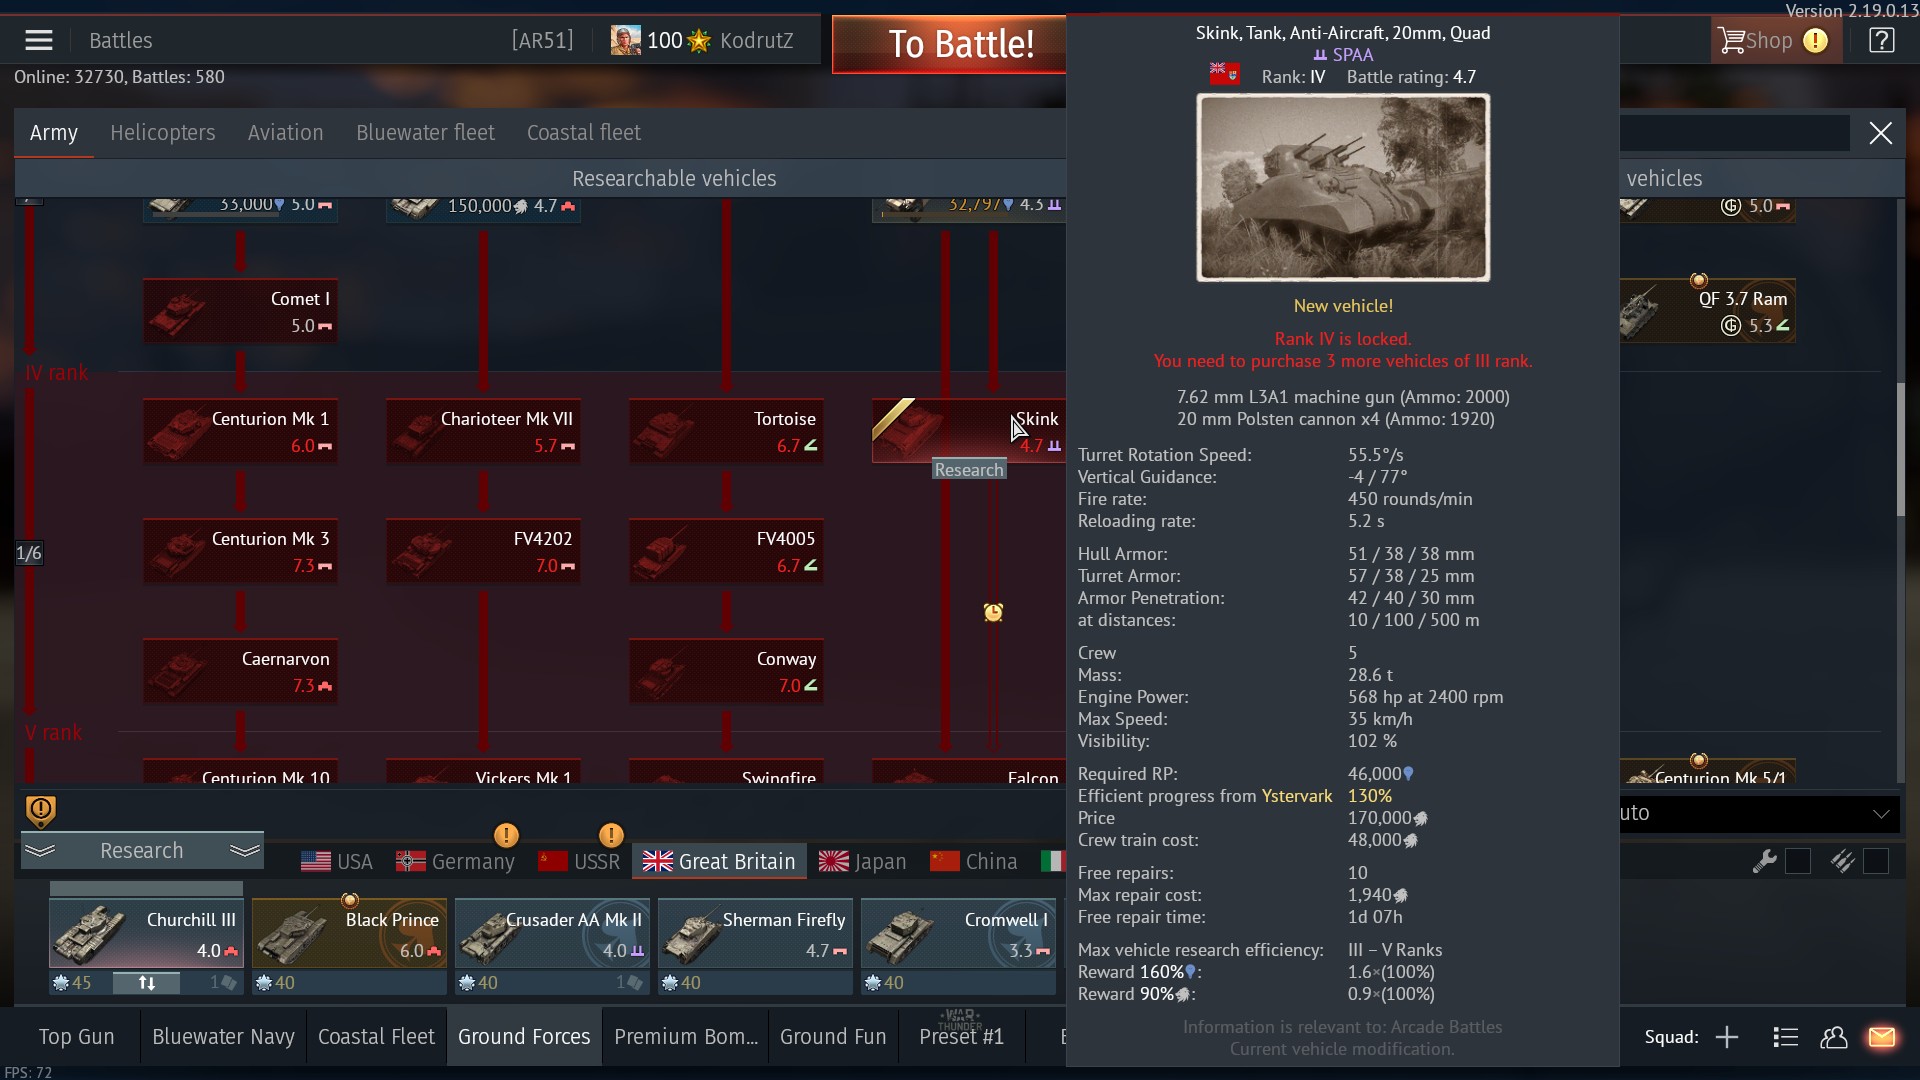Select the Ground Fun preset
This screenshot has height=1080, width=1920.
tap(833, 1037)
